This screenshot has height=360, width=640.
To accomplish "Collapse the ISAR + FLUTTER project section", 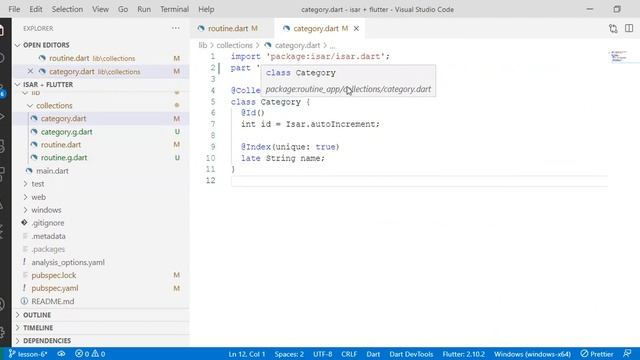I will coord(18,84).
